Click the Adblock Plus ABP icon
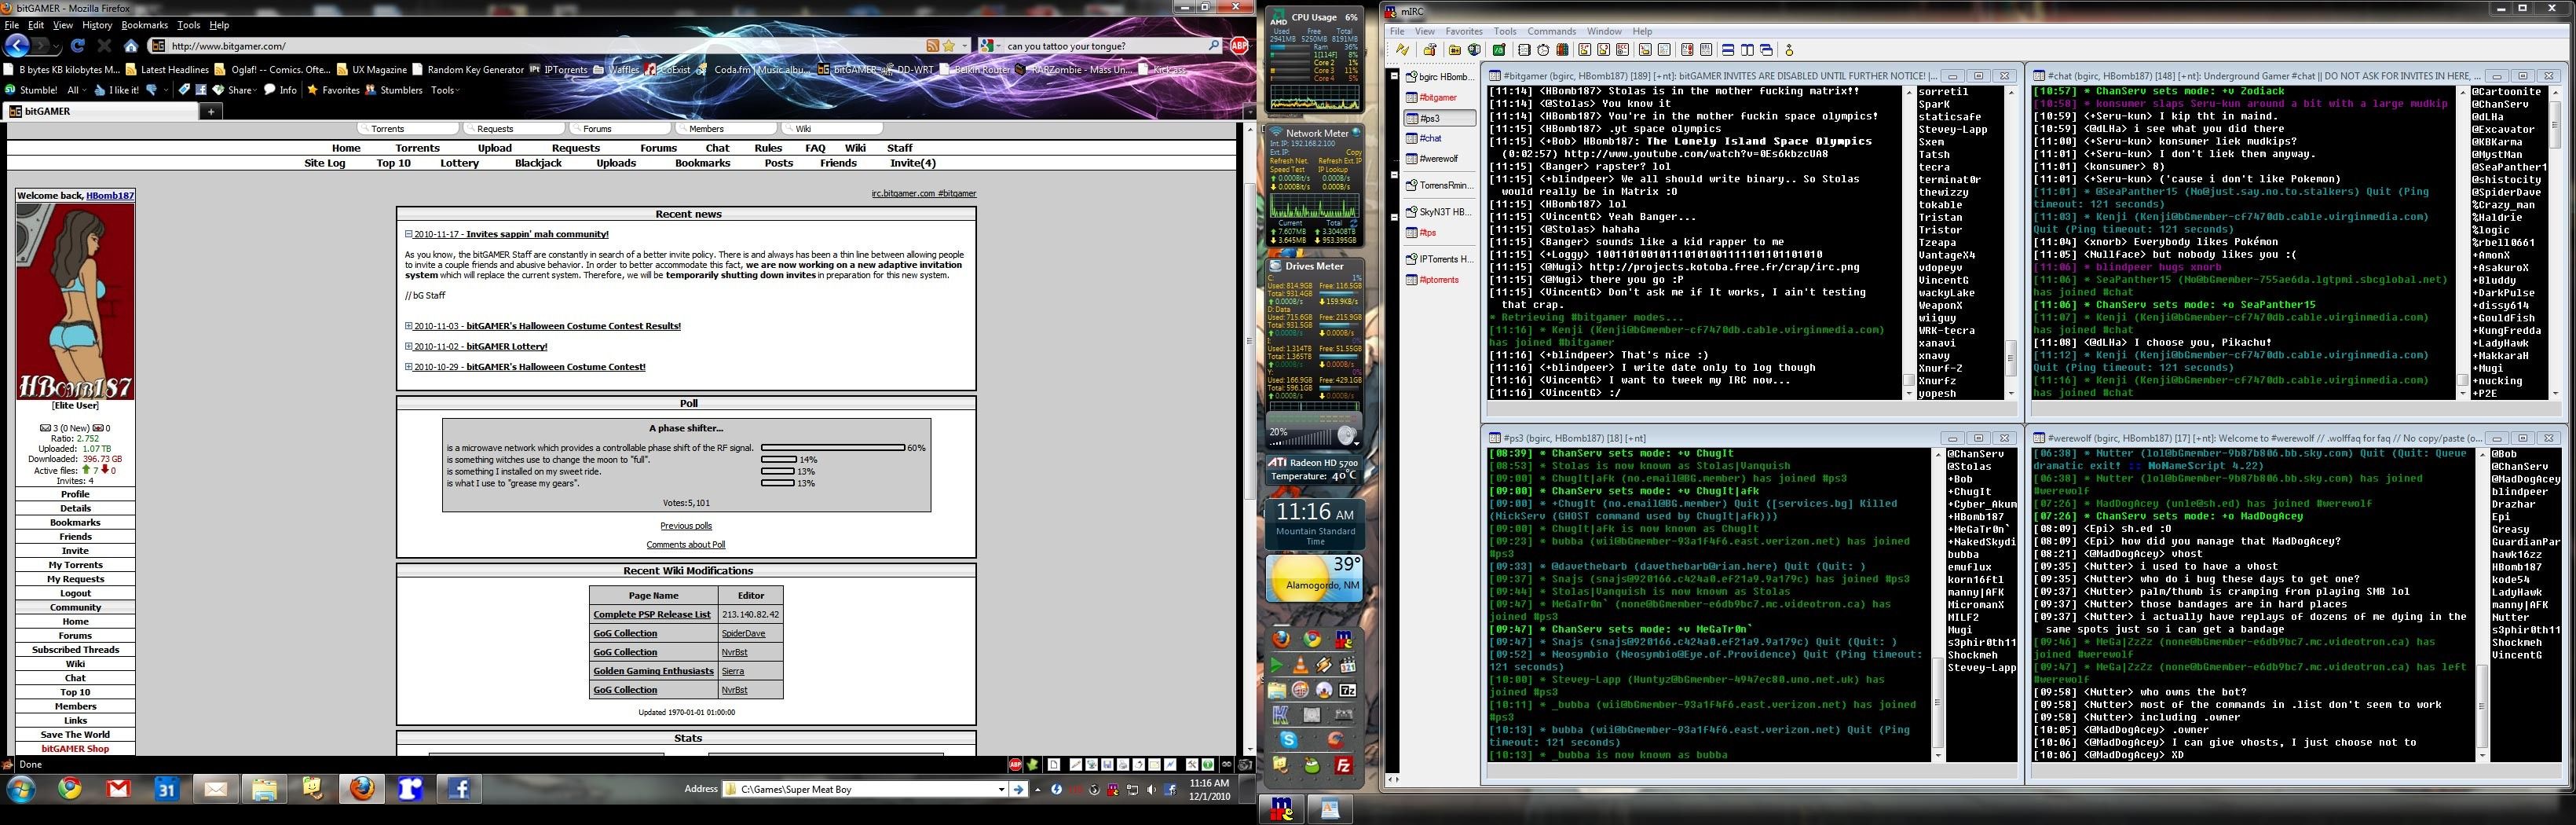Viewport: 2576px width, 825px height. 1238,45
